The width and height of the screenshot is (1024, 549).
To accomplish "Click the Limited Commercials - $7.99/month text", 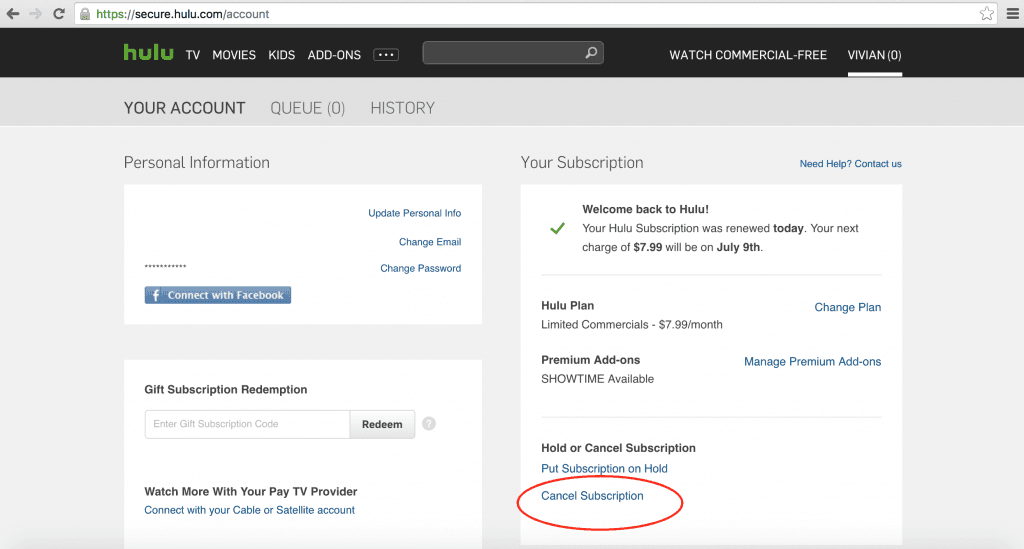I will click(x=632, y=324).
